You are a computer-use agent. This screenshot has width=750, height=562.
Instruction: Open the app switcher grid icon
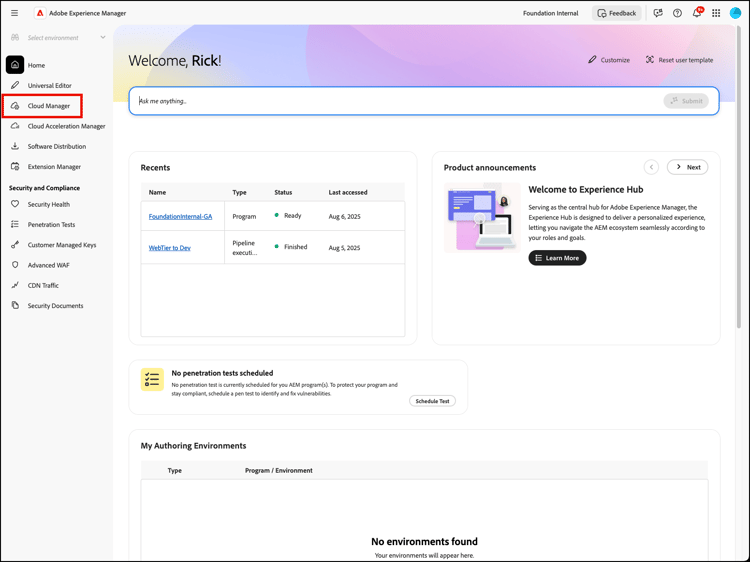[716, 13]
